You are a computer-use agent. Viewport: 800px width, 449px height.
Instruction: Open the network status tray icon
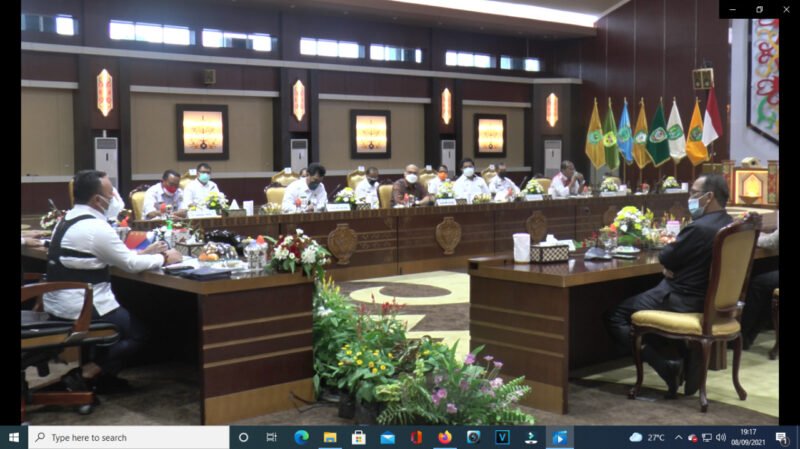(x=706, y=437)
